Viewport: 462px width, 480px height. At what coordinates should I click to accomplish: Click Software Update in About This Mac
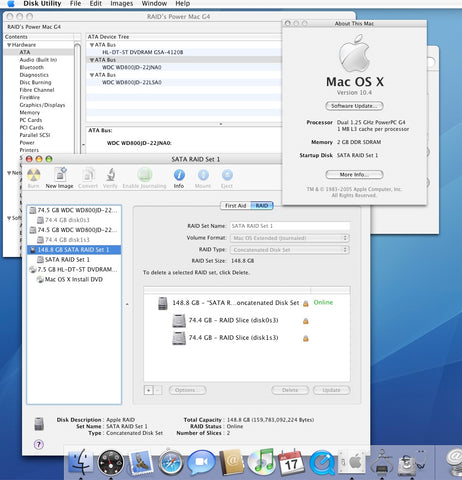(x=354, y=106)
